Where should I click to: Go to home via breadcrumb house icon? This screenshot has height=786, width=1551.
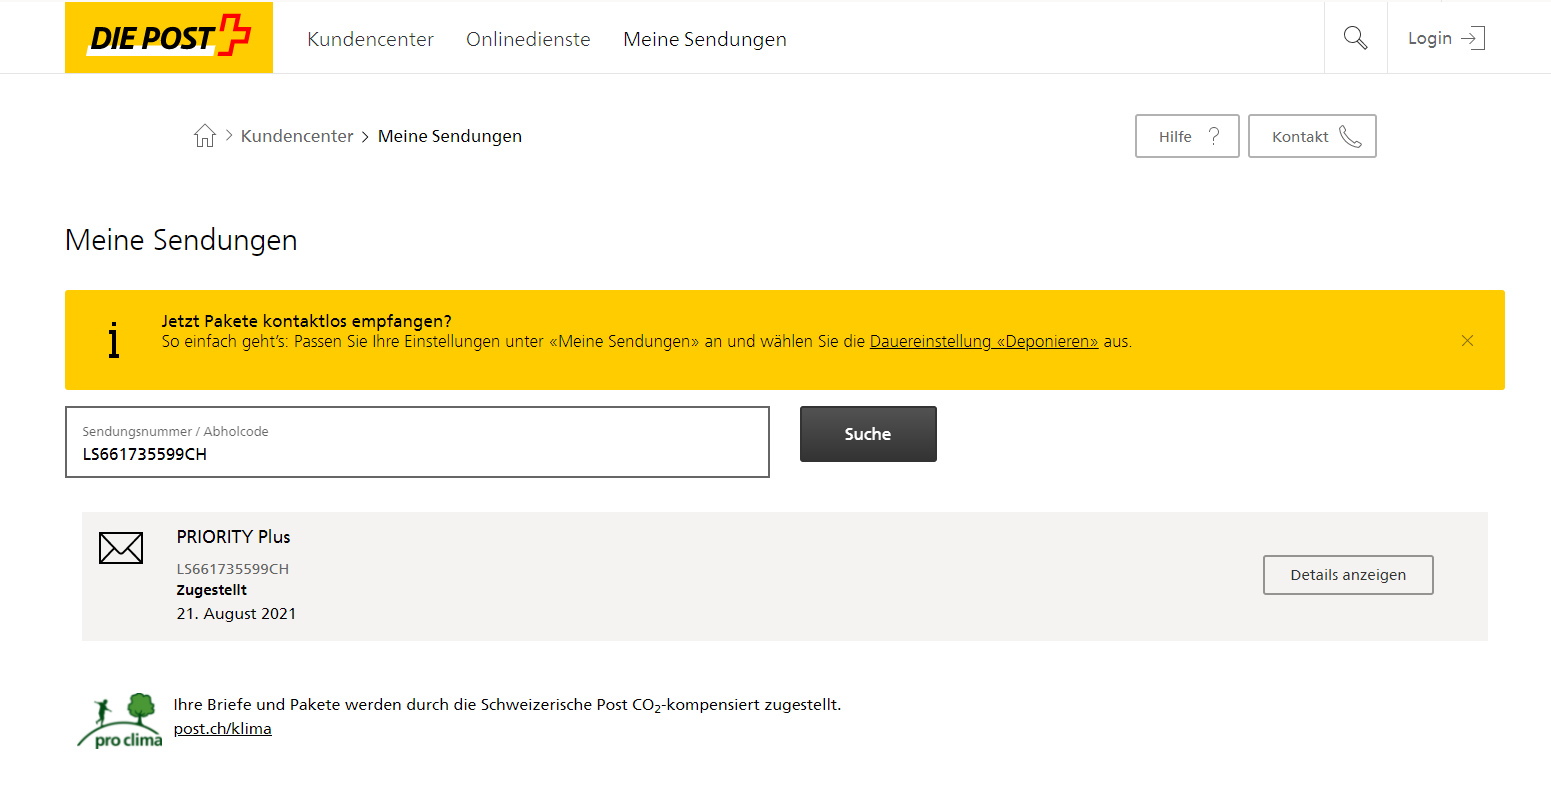205,136
